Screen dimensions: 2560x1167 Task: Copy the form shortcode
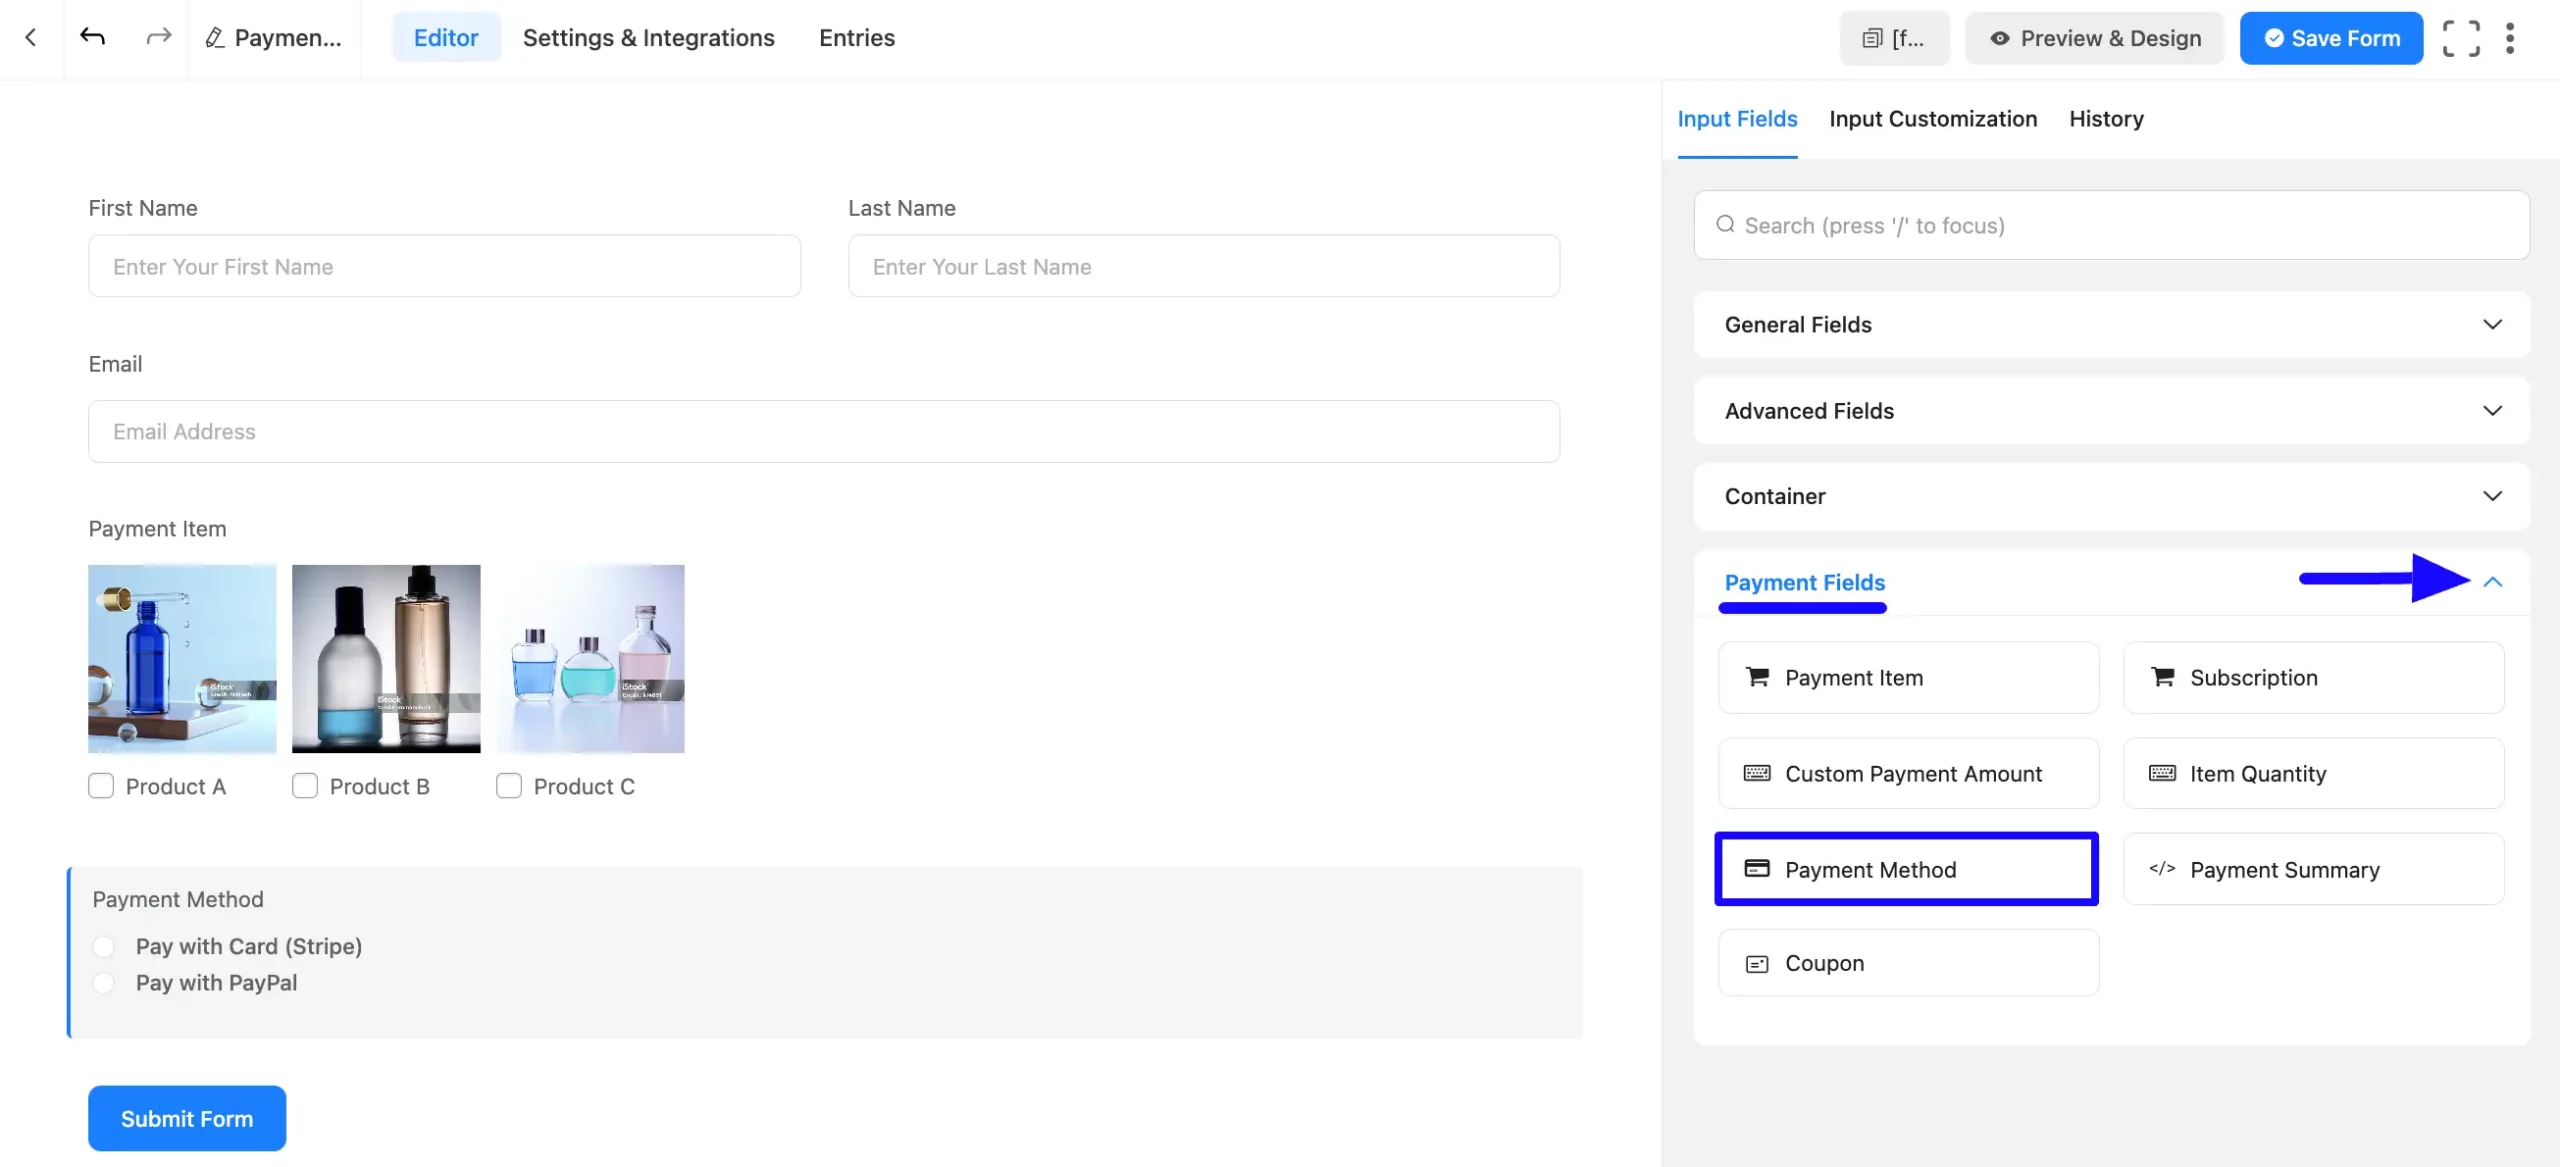coord(1894,38)
